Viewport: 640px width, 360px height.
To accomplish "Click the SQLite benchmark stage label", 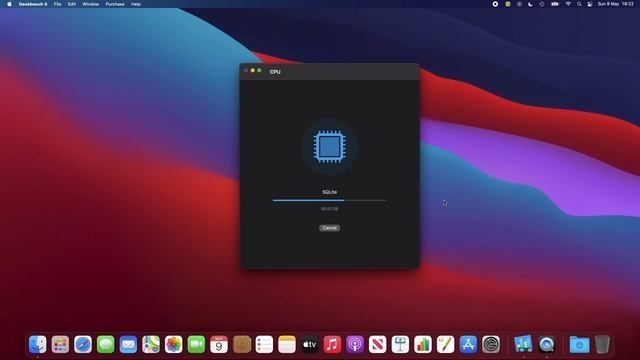I will coord(329,192).
